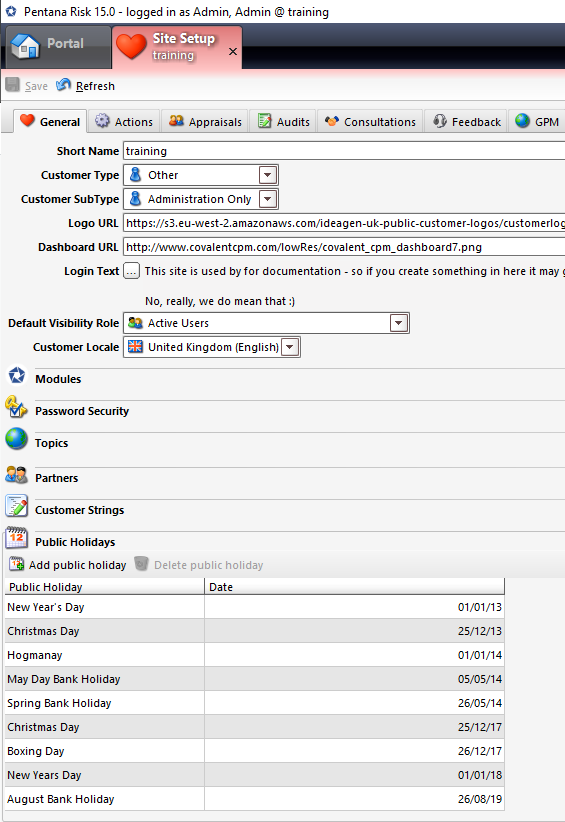Click the Appraisals people icon
The height and width of the screenshot is (822, 565).
176,121
